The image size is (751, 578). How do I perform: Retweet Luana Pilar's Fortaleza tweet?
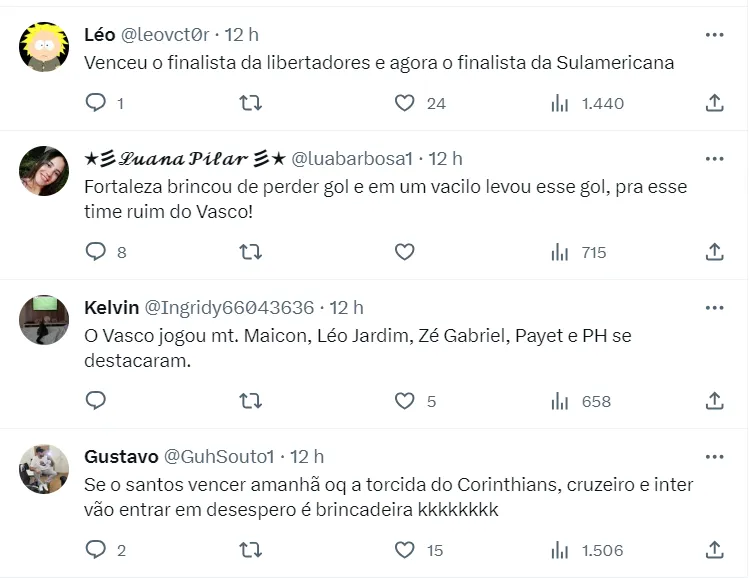[x=251, y=252]
